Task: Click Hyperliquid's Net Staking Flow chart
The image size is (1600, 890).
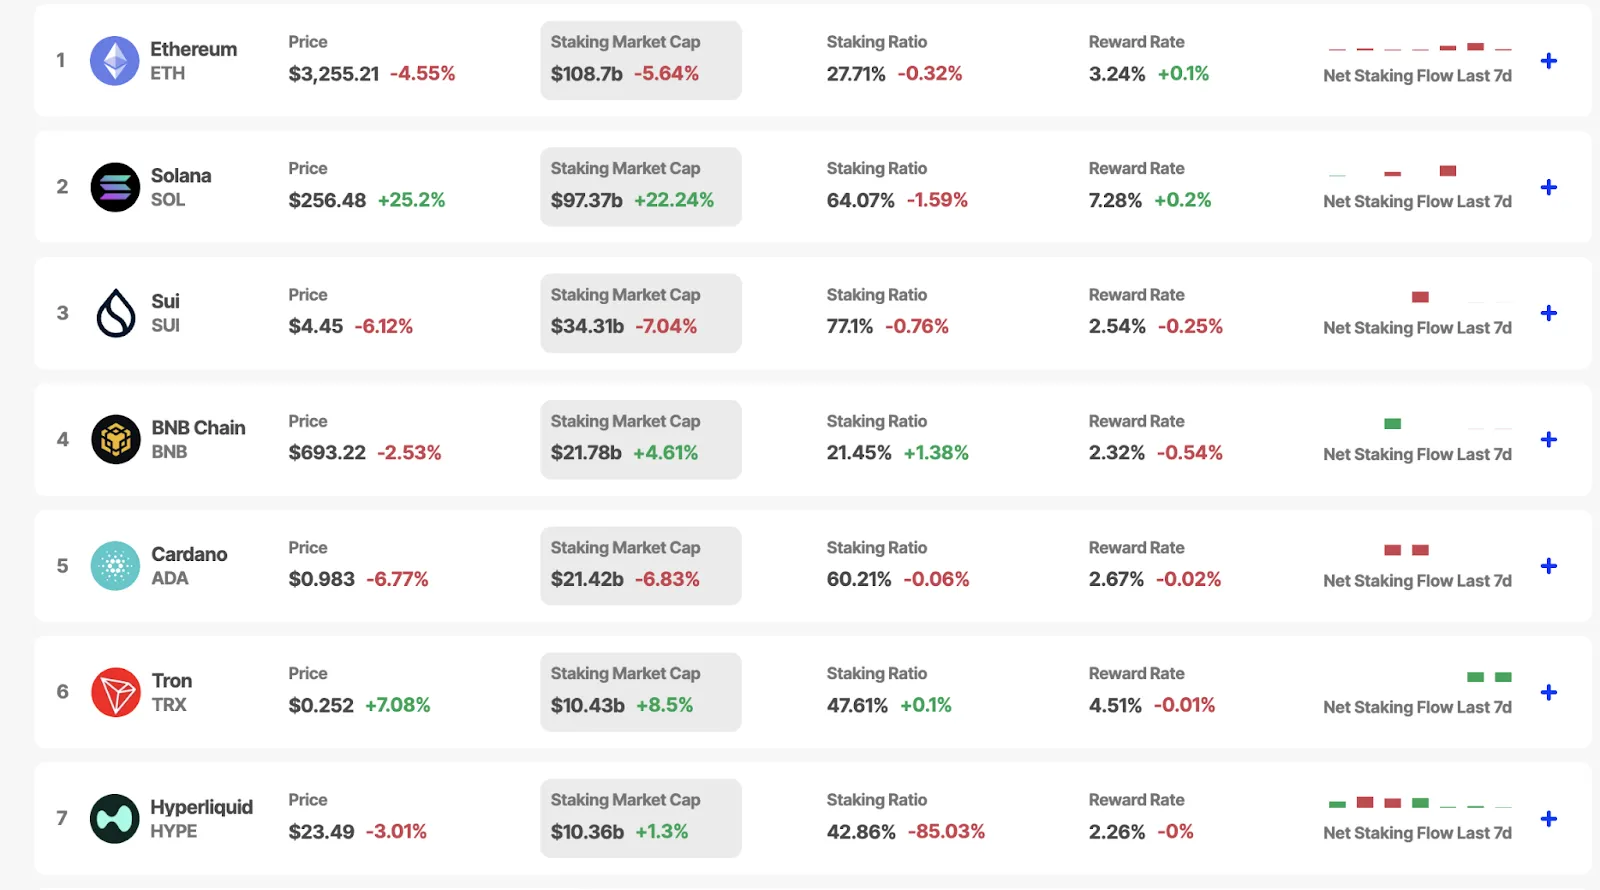Action: coord(1419,803)
